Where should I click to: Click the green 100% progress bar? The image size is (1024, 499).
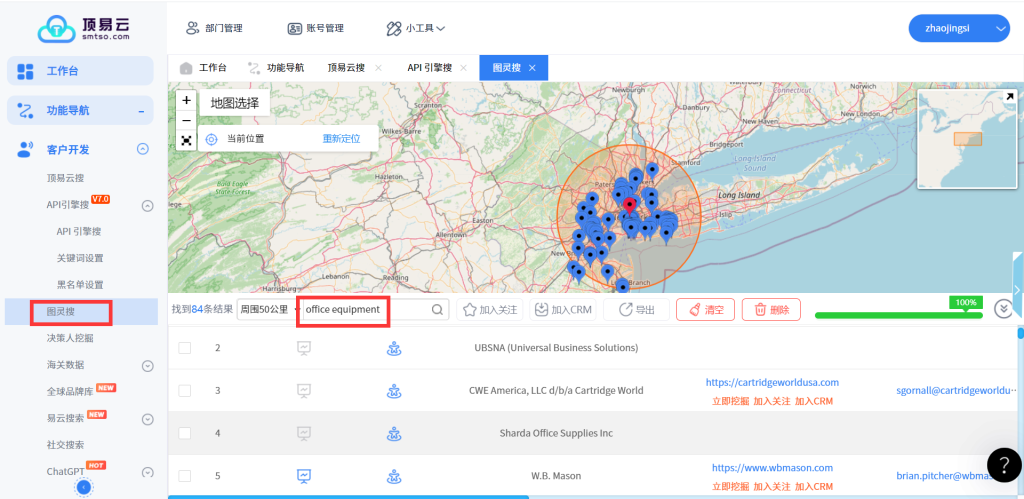point(898,315)
